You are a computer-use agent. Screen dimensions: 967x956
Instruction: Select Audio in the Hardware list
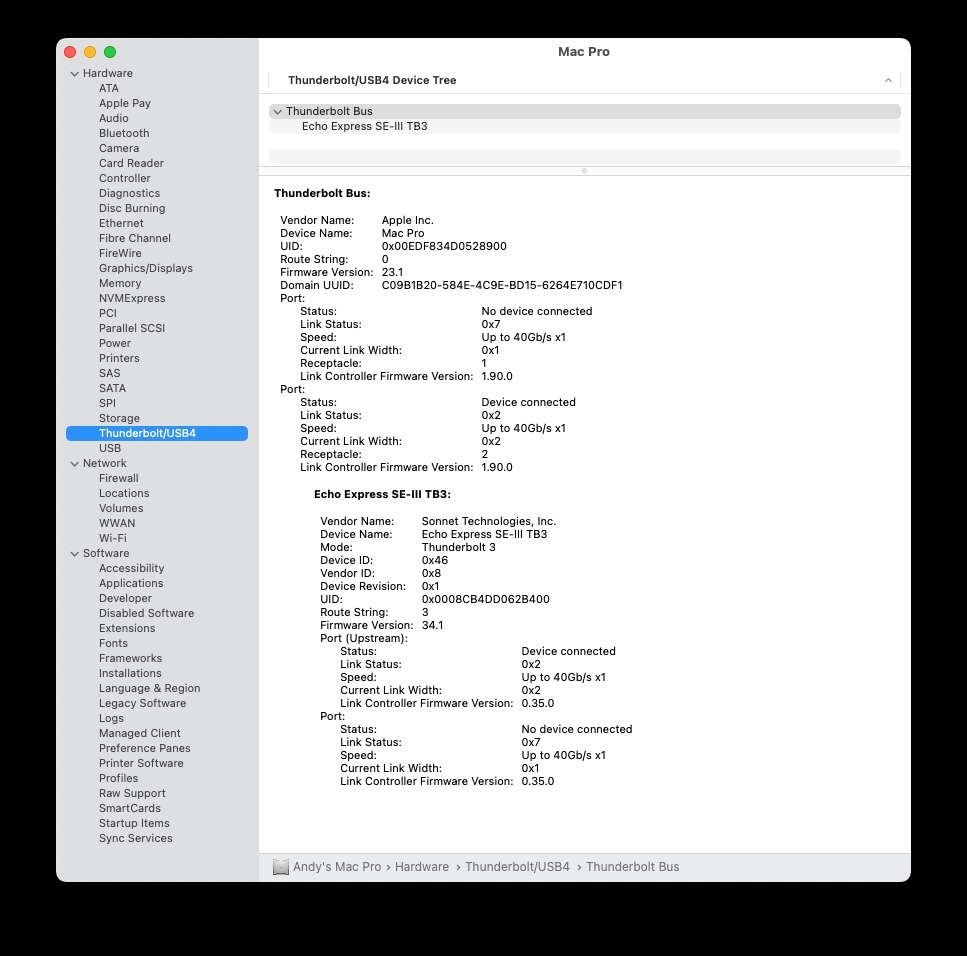tap(113, 118)
